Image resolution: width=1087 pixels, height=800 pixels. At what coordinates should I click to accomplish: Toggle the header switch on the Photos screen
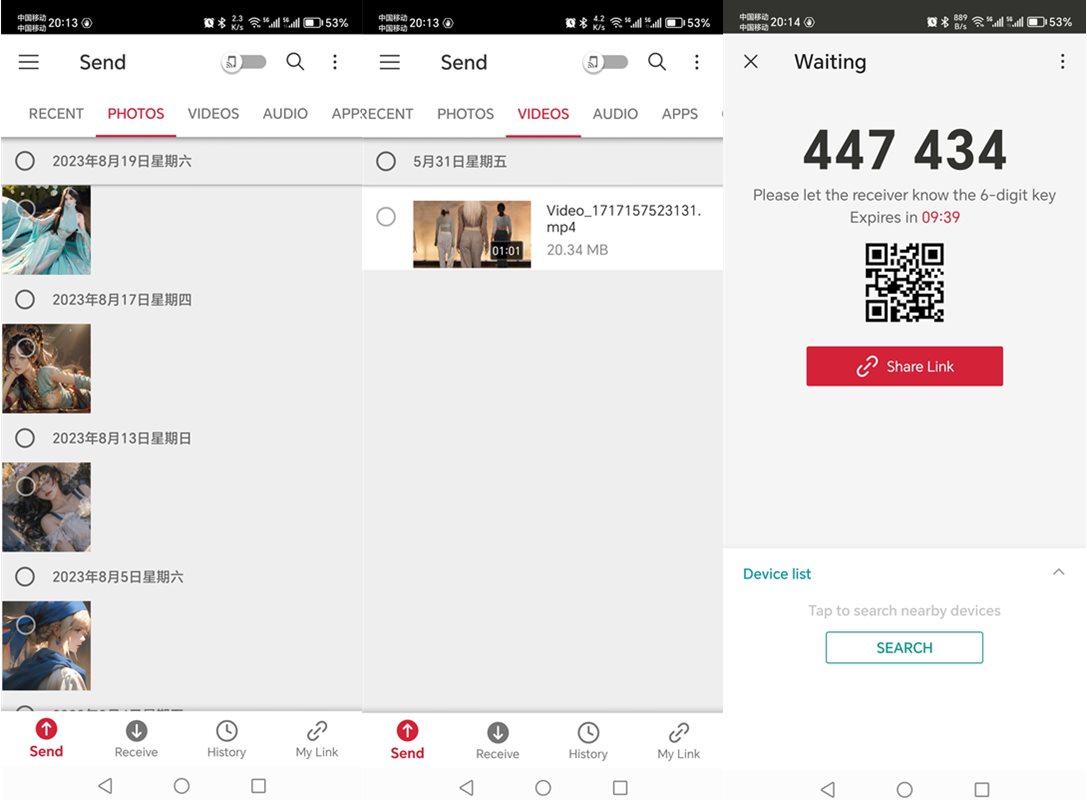(245, 62)
